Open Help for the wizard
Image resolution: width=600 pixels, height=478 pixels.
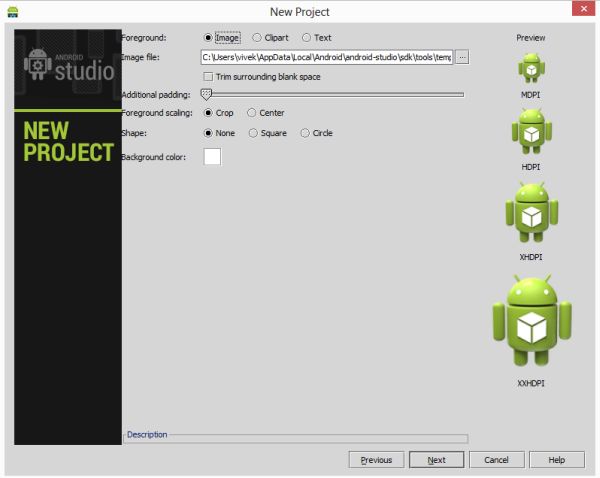[x=557, y=460]
